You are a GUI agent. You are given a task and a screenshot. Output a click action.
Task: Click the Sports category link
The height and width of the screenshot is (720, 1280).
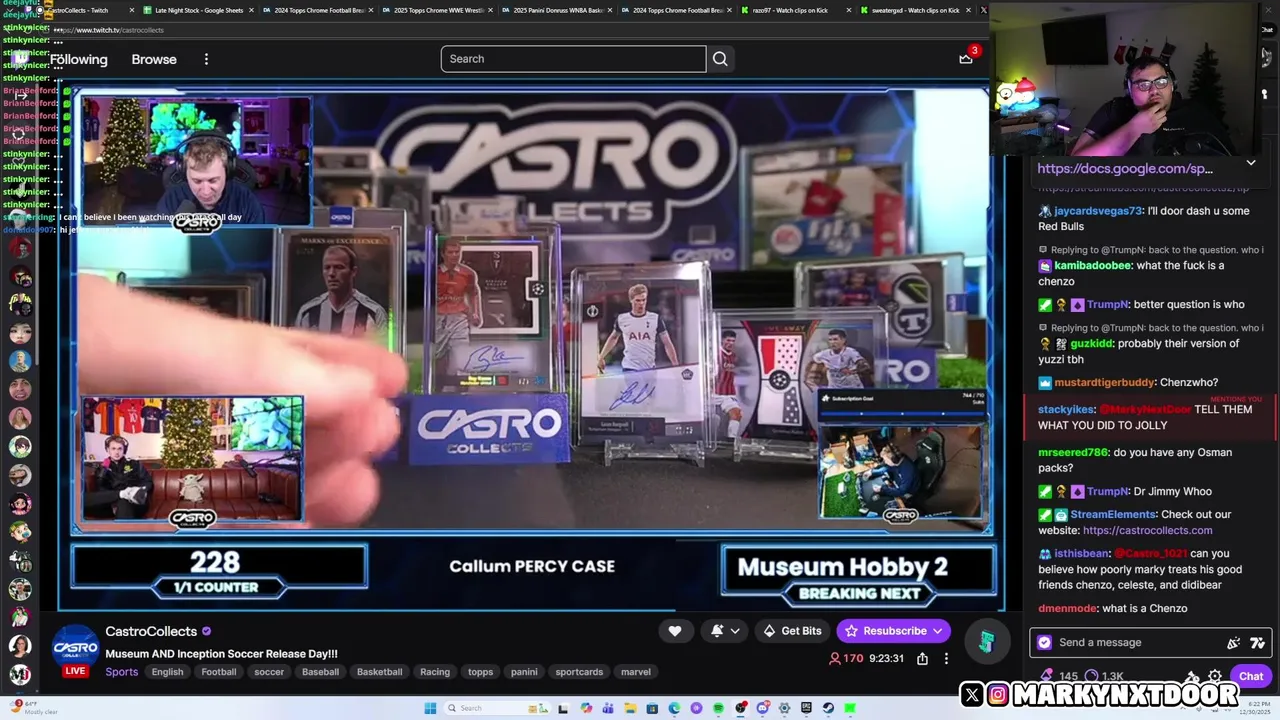point(122,672)
